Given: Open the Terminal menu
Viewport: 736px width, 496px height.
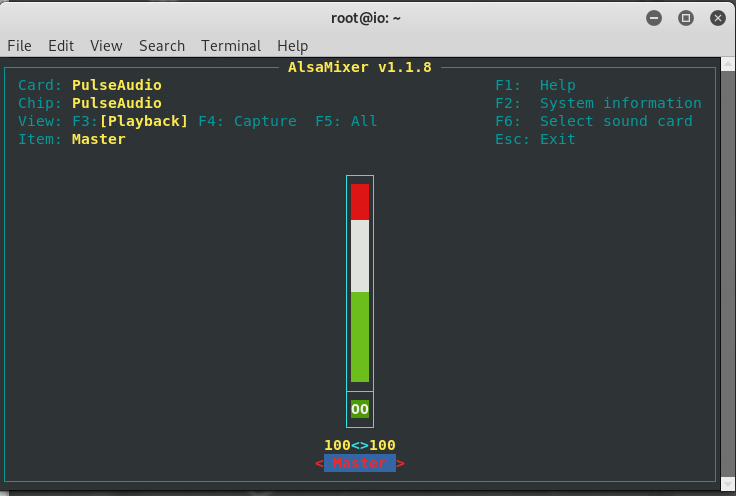Looking at the screenshot, I should click(x=231, y=46).
